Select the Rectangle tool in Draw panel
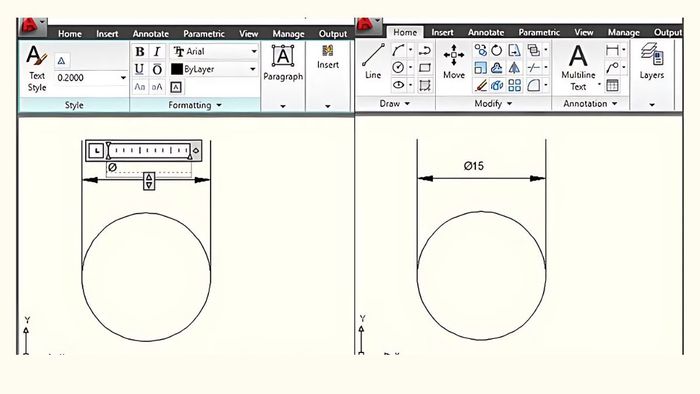Image resolution: width=700 pixels, height=394 pixels. click(425, 67)
